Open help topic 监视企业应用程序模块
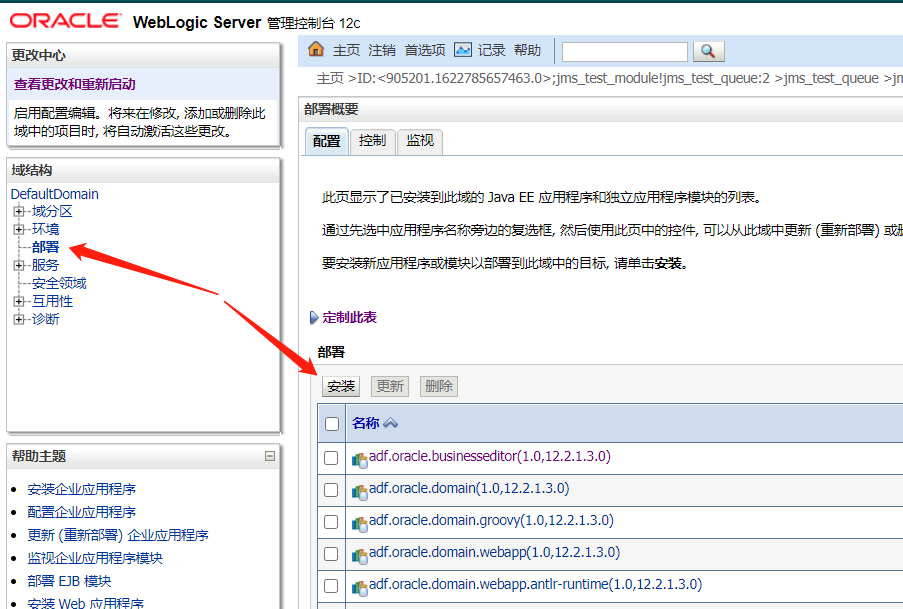The height and width of the screenshot is (609, 903). click(95, 558)
